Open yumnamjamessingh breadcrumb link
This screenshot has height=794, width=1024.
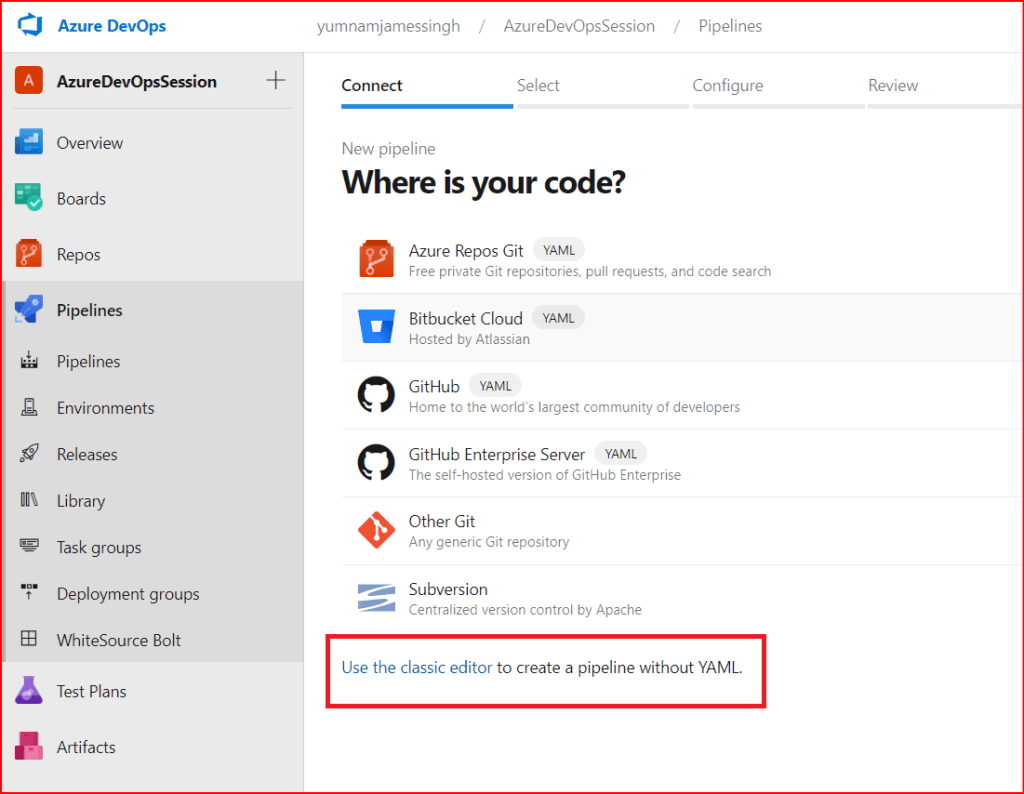pyautogui.click(x=388, y=26)
